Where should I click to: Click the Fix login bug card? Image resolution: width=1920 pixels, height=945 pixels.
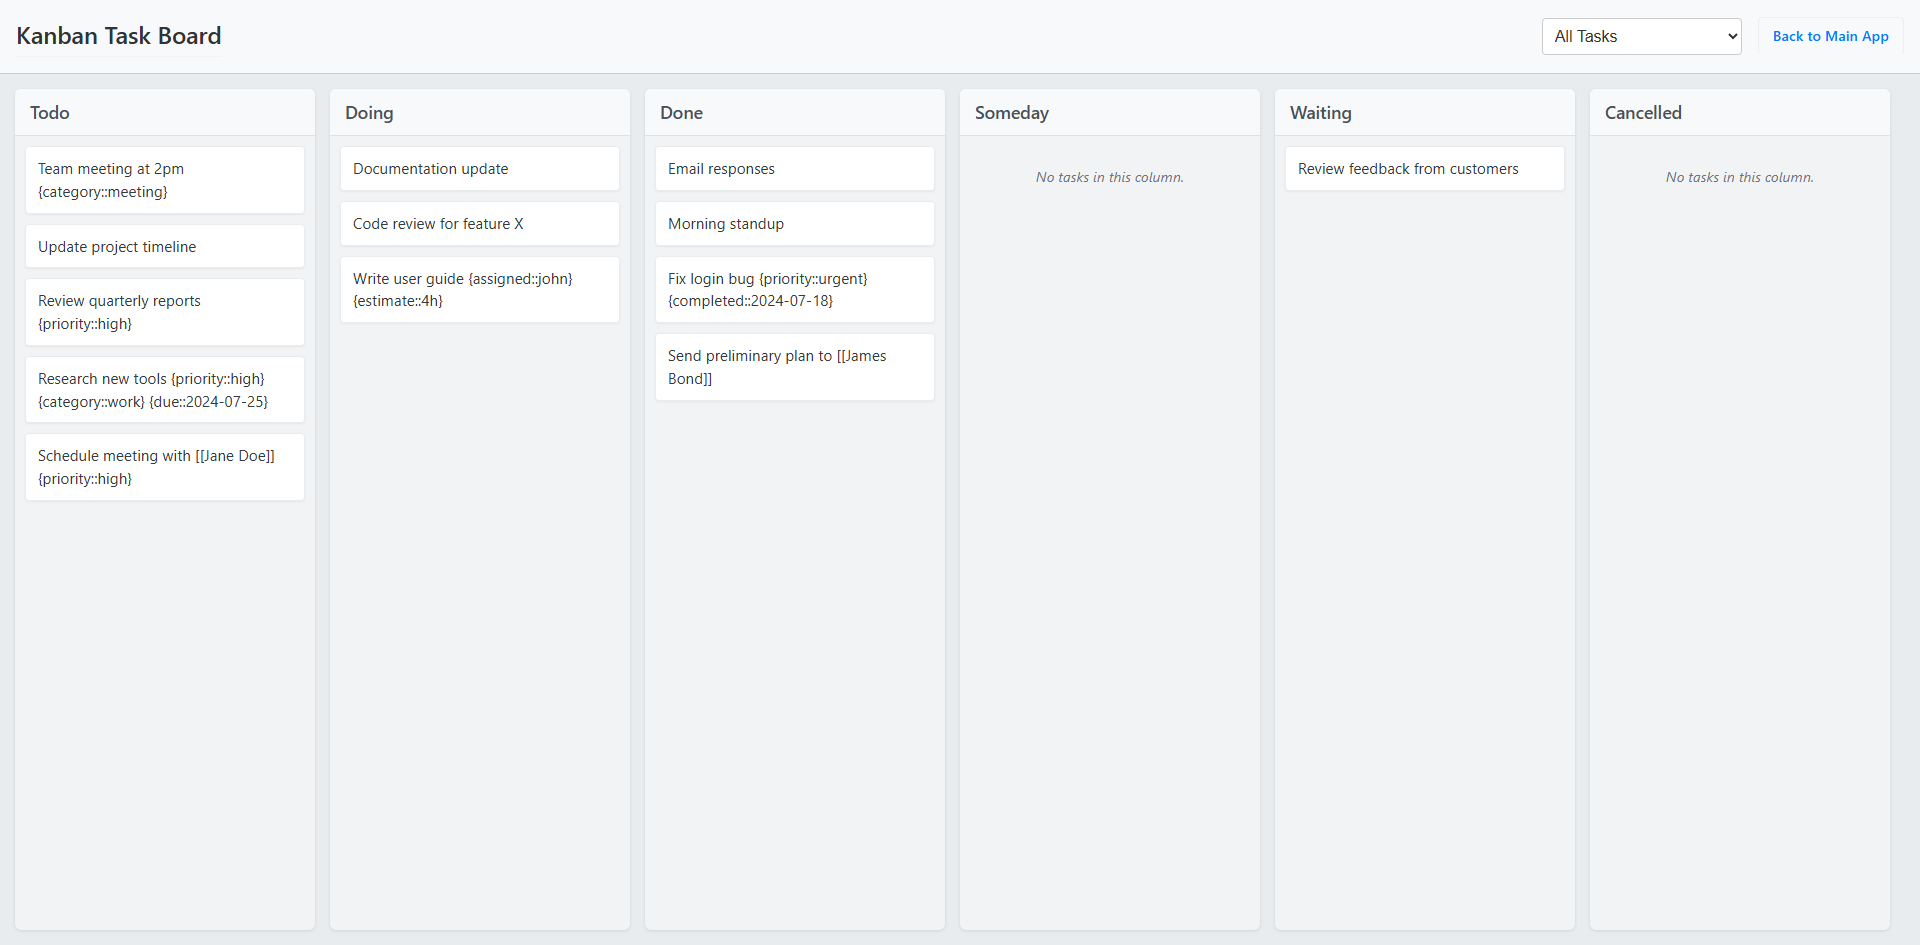(x=794, y=290)
